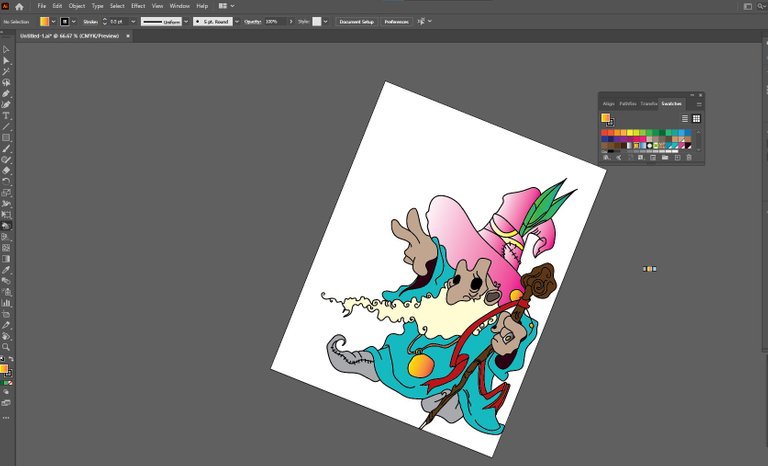Image resolution: width=768 pixels, height=466 pixels.
Task: Select the Rectangle tool
Action: pos(6,138)
